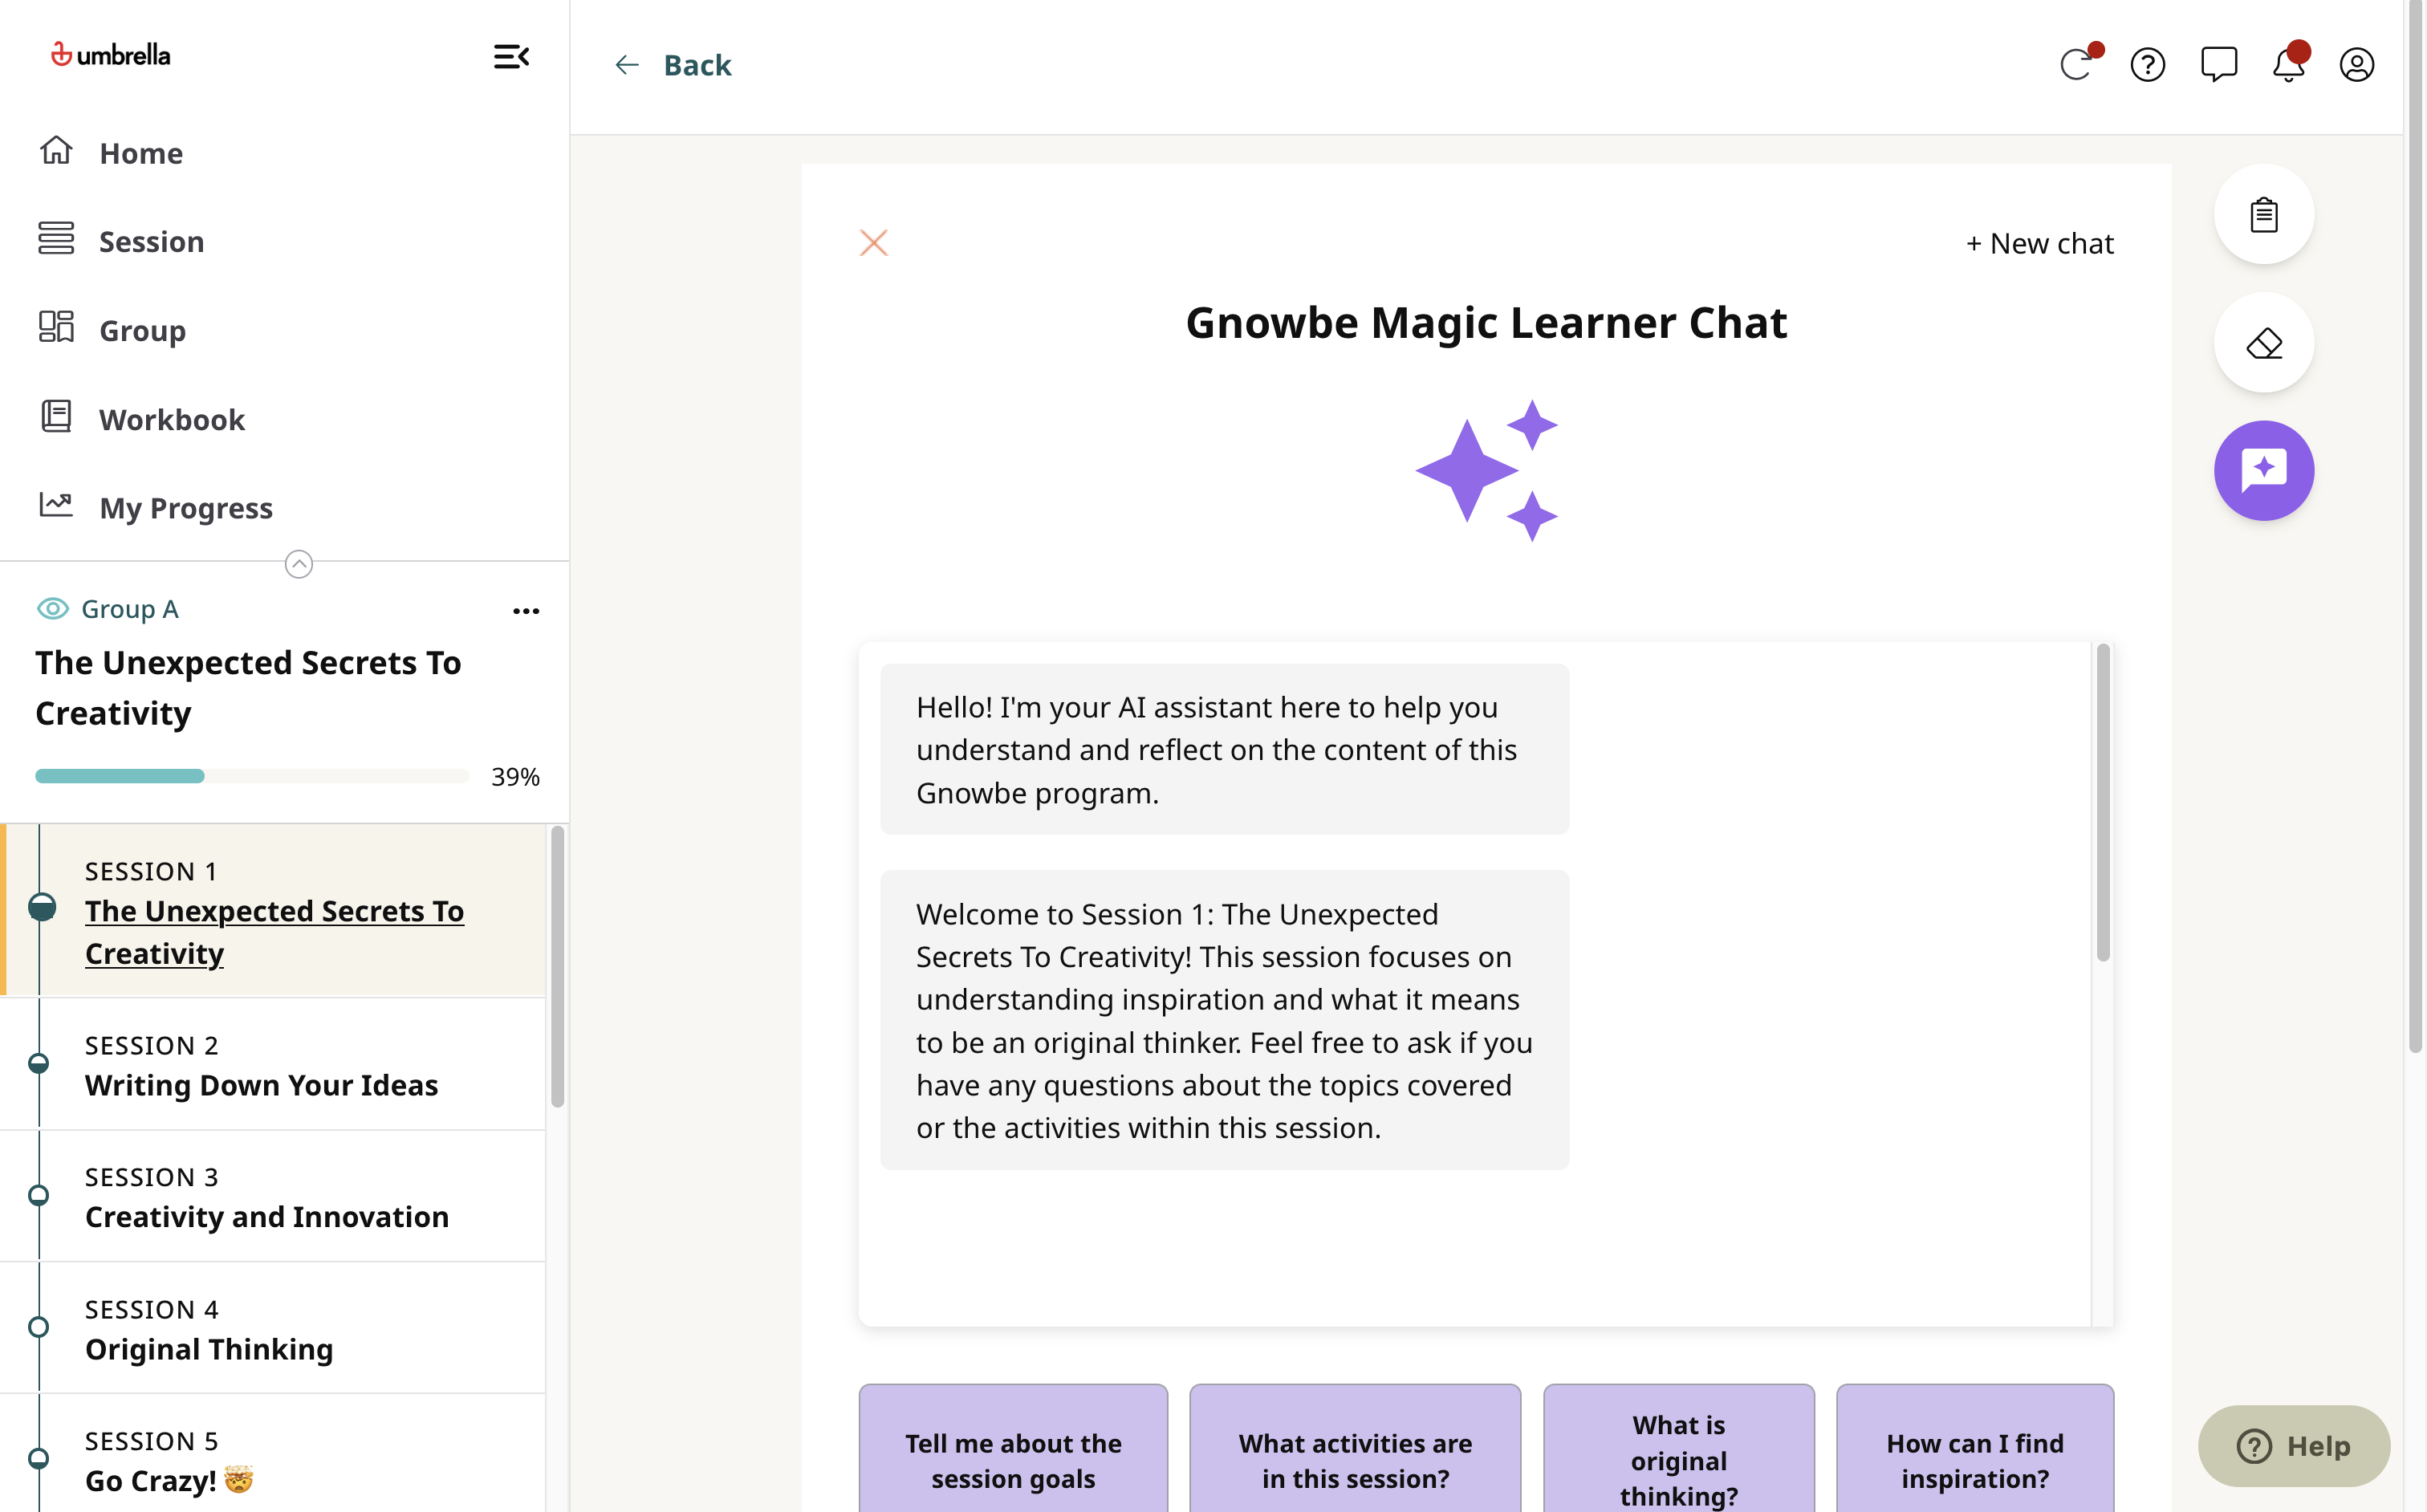Open Session 4 Original Thinking
Viewport: 2427px width, 1512px height.
[274, 1328]
